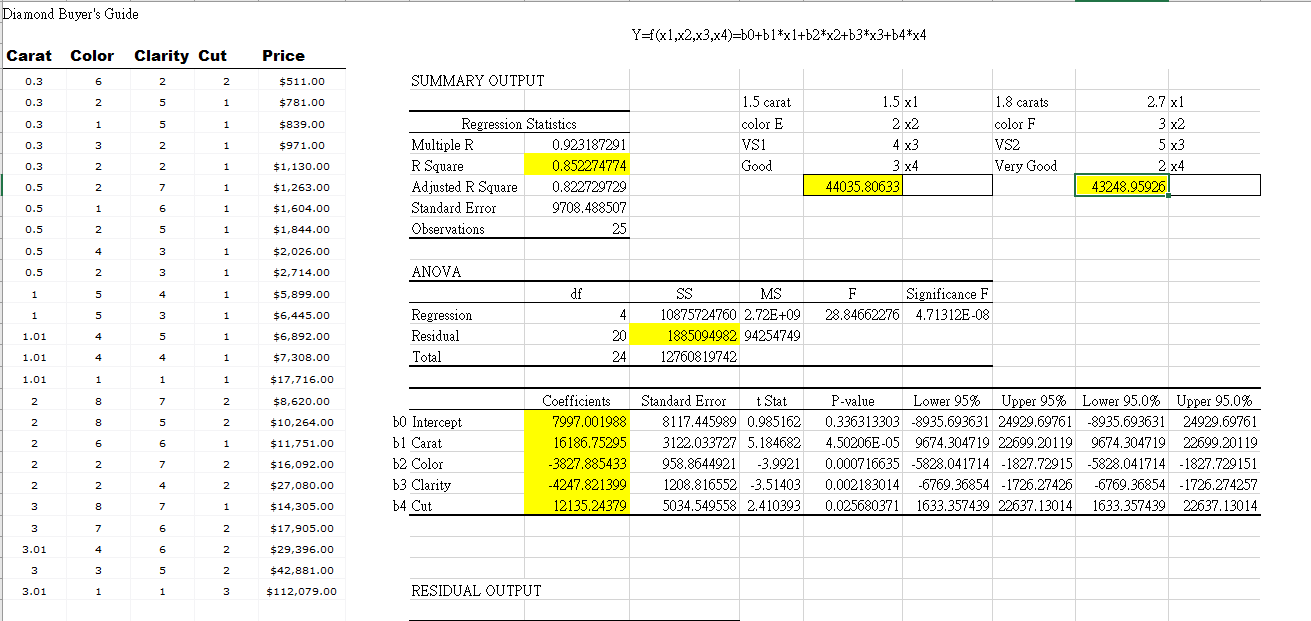Image resolution: width=1311 pixels, height=621 pixels.
Task: Click Cut P-value 0.025680371
Action: (x=862, y=506)
